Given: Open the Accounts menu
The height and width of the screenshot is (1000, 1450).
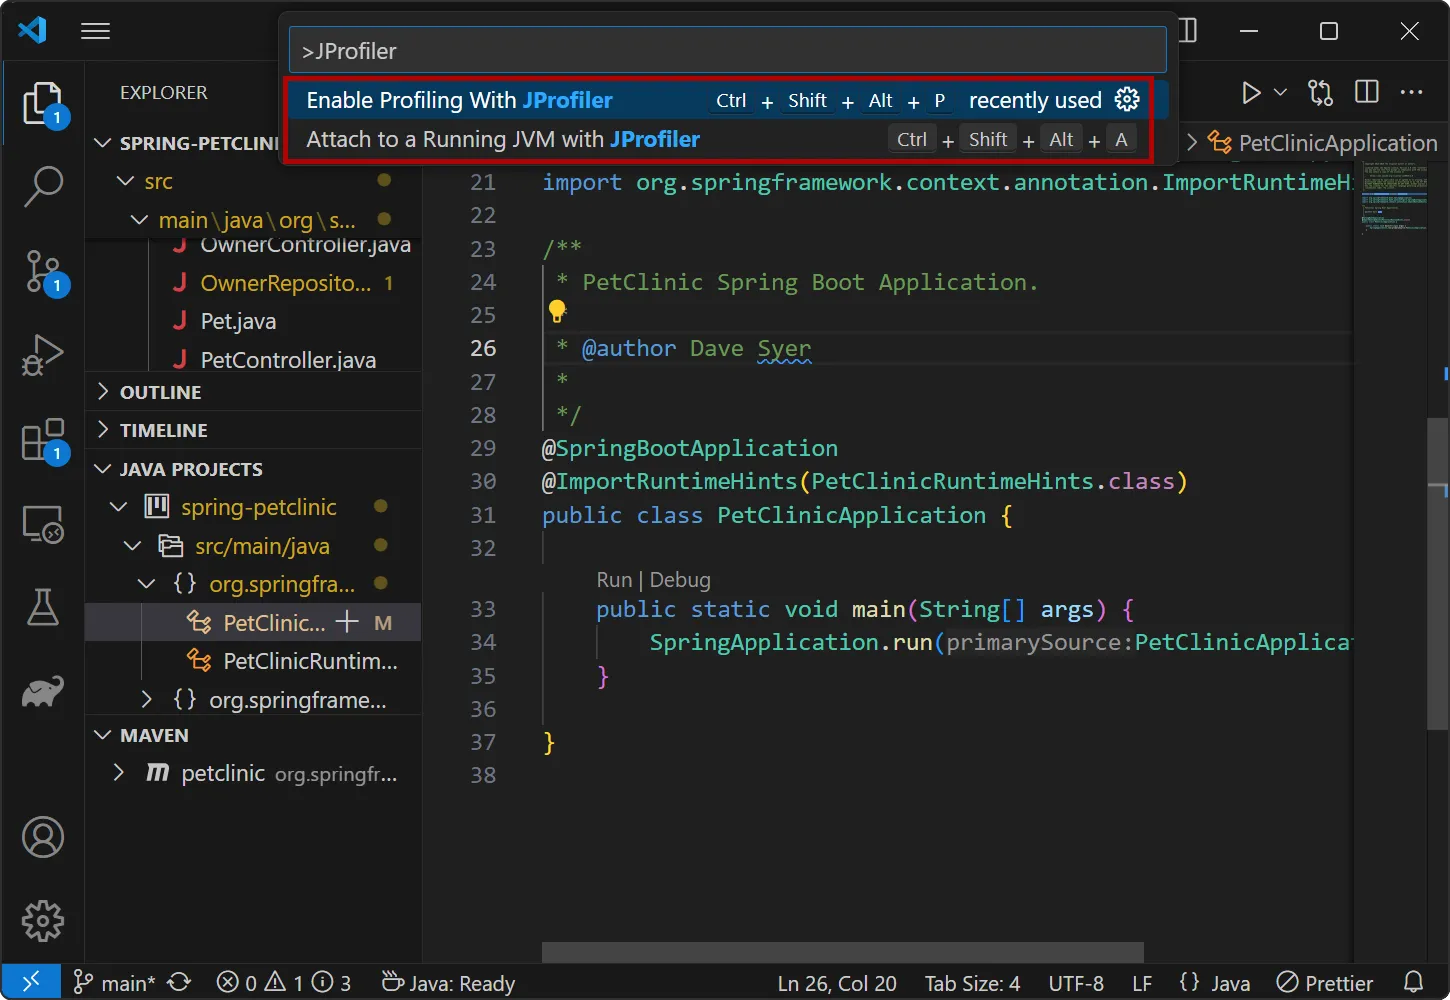Looking at the screenshot, I should point(43,837).
